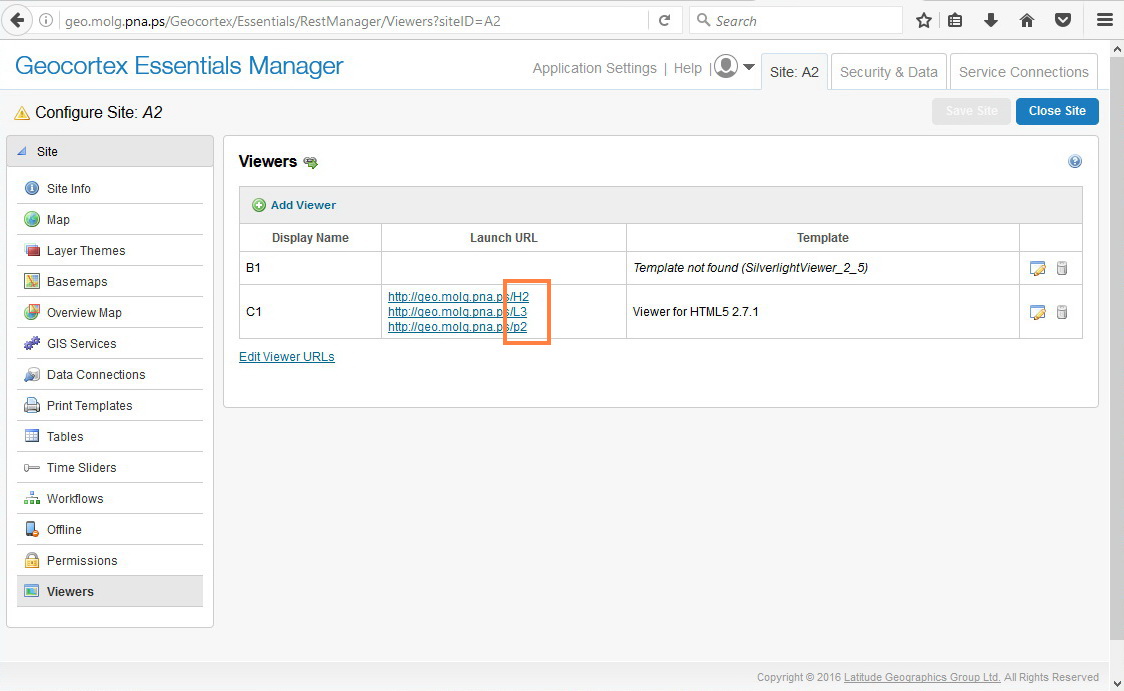Image resolution: width=1124 pixels, height=691 pixels.
Task: Click the Viewers help question mark icon
Action: (x=1075, y=161)
